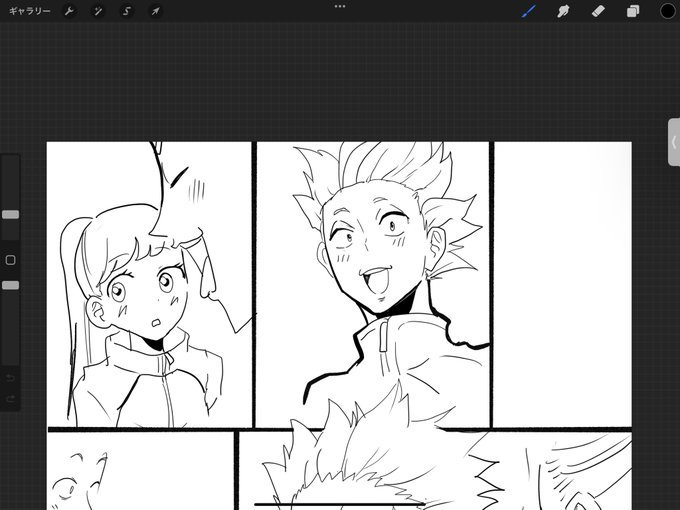Tap the home indicator bar at bottom

click(340, 504)
